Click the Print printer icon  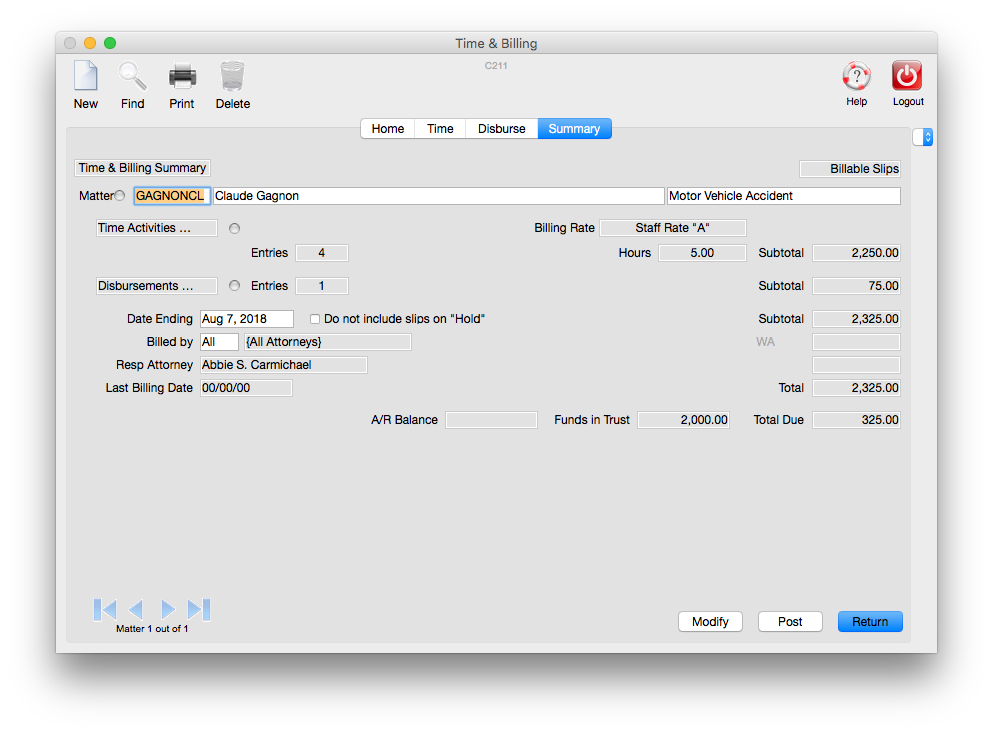[182, 77]
